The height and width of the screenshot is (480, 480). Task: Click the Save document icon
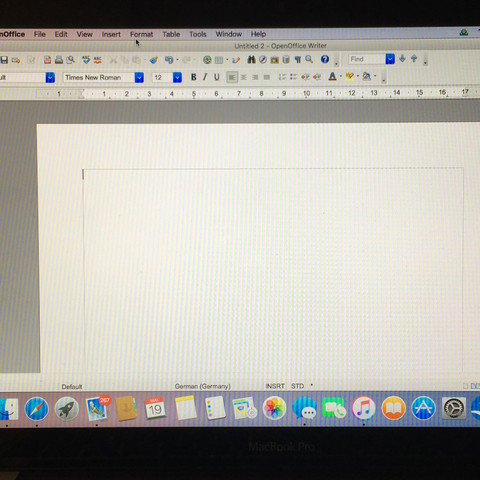point(4,60)
